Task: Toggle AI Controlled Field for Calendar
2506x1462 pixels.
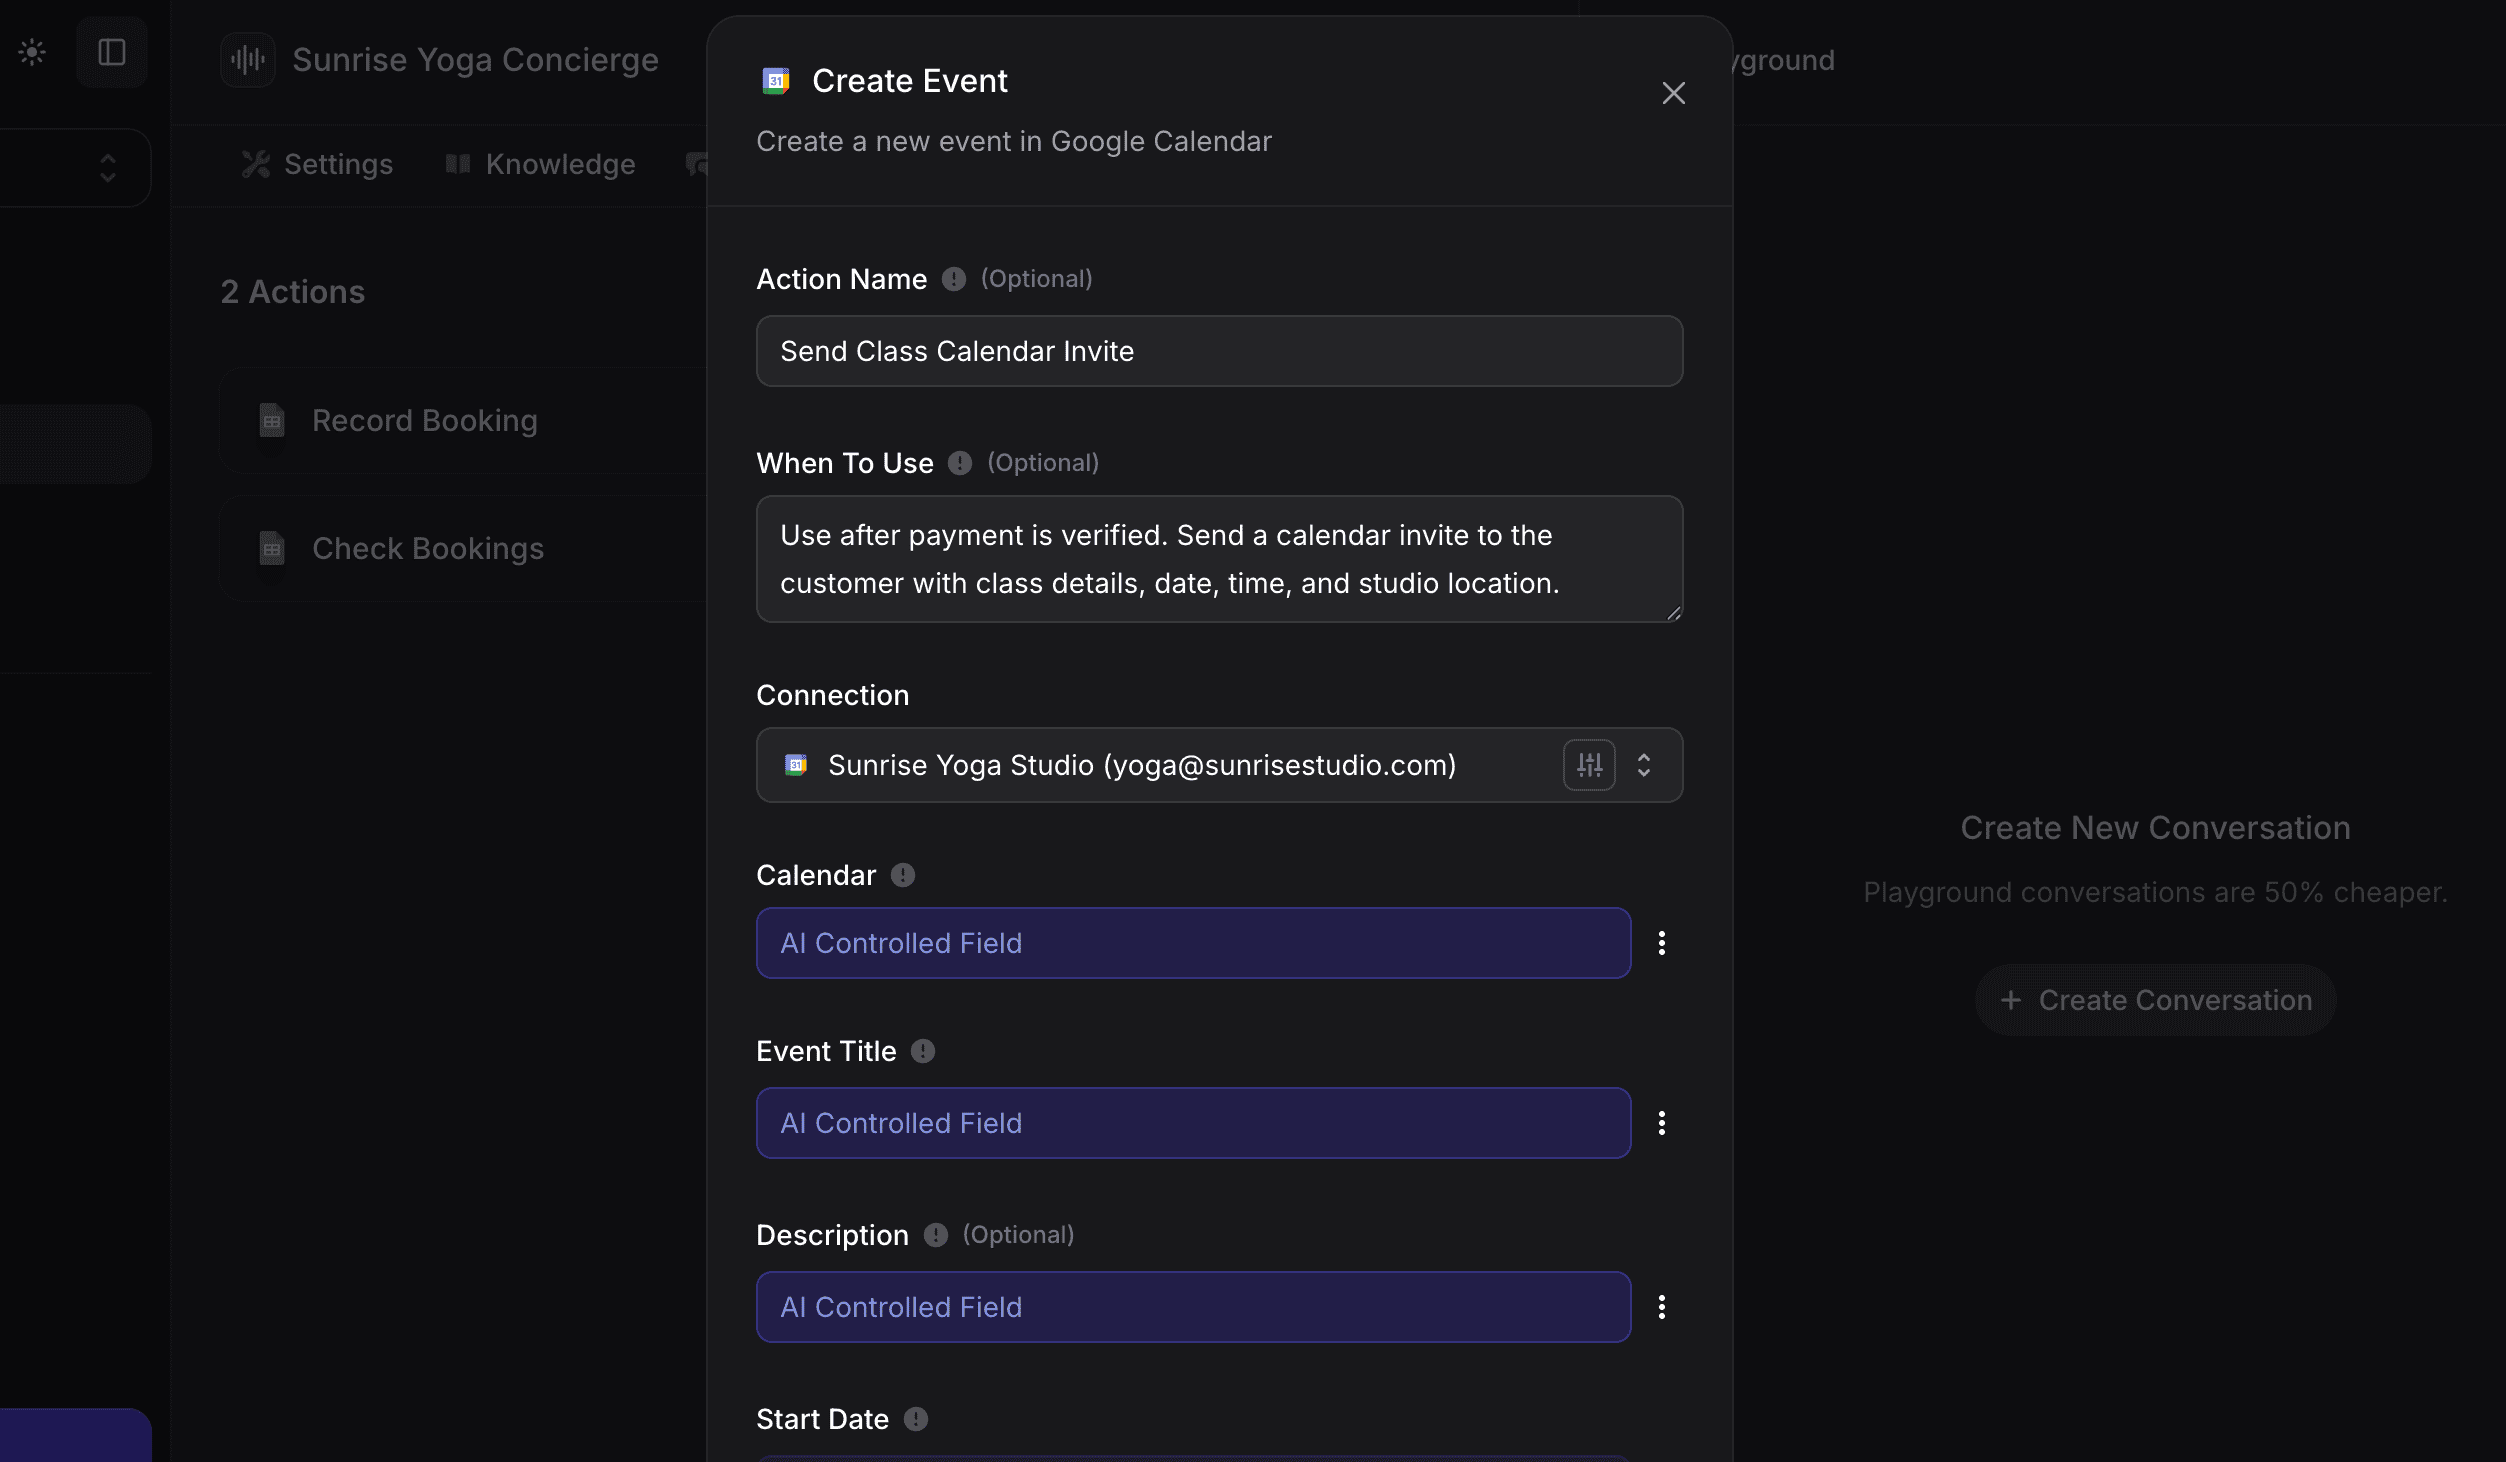Action: coord(1193,943)
